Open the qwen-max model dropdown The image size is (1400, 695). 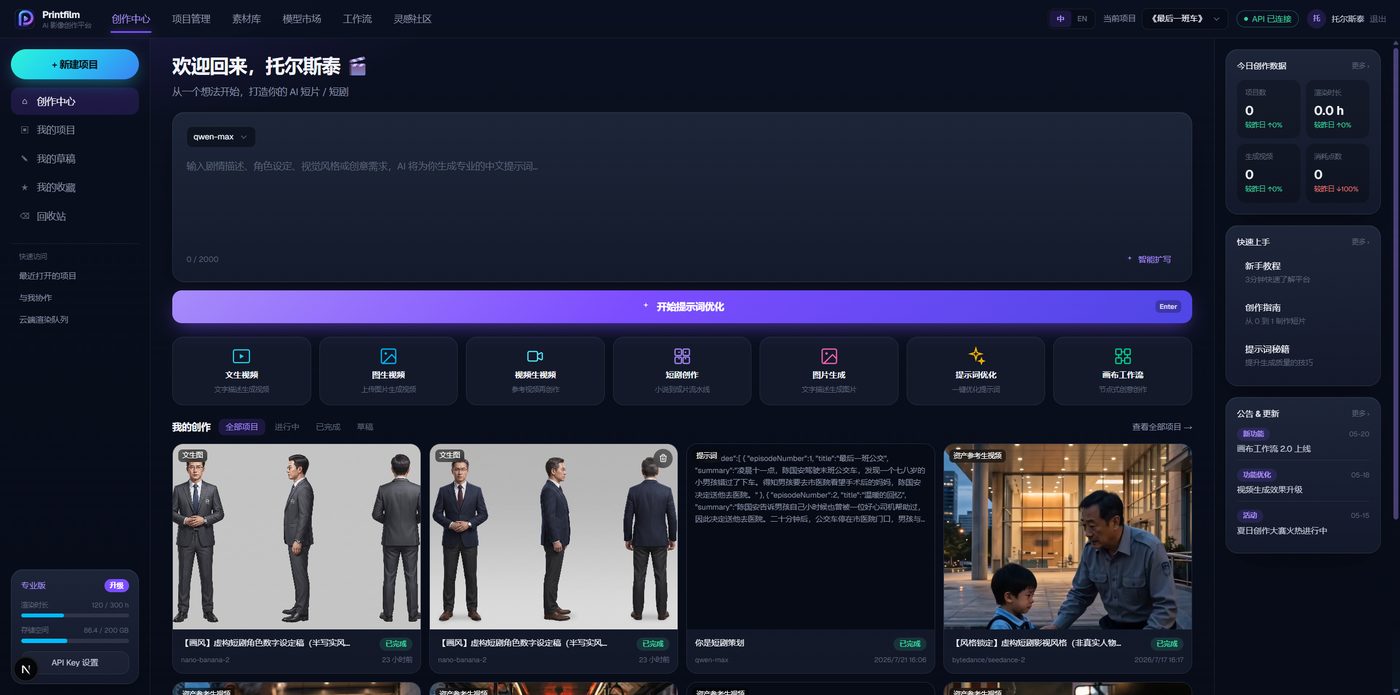click(x=221, y=137)
